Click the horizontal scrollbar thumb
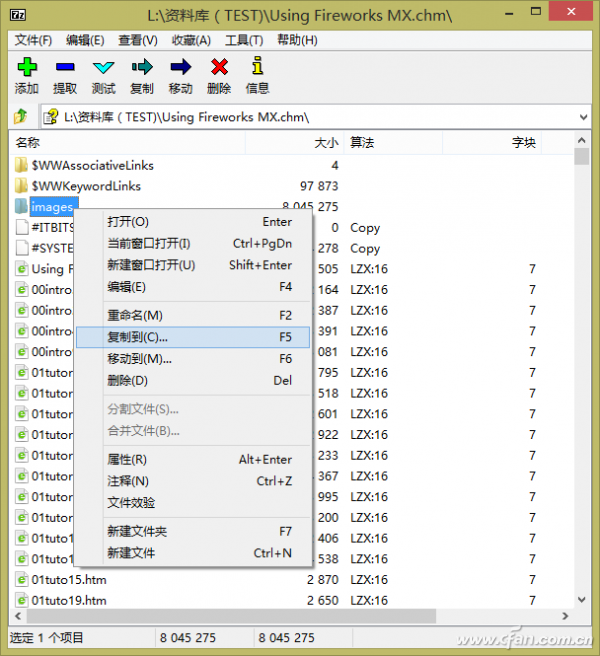The image size is (600, 656). click(x=231, y=616)
